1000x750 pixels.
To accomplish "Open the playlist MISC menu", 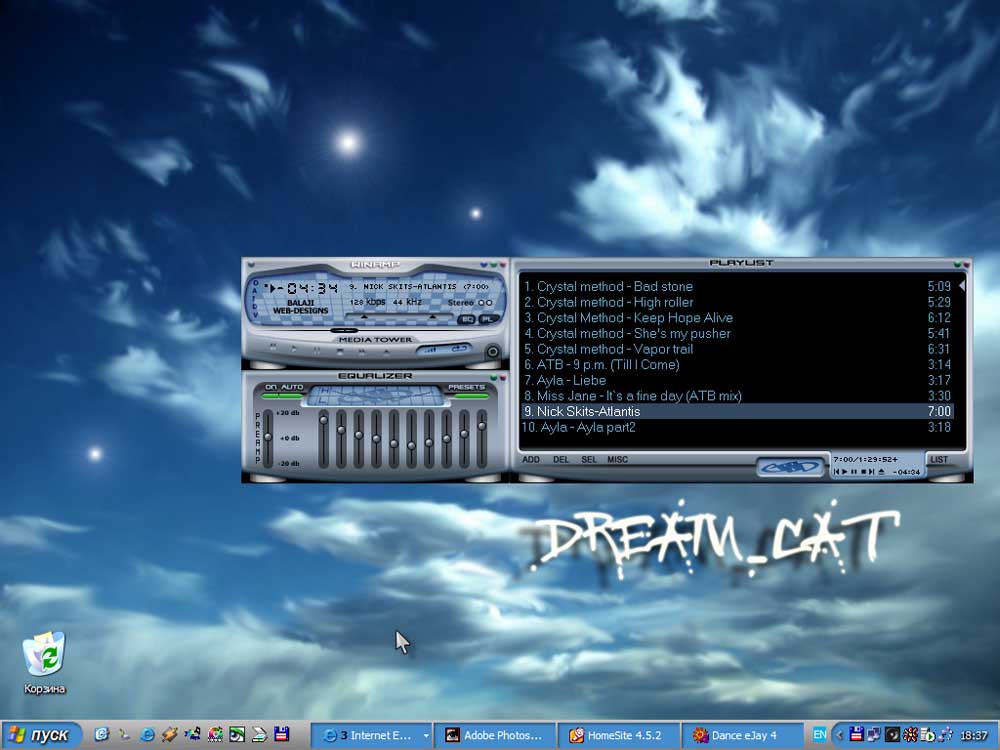I will [x=617, y=460].
